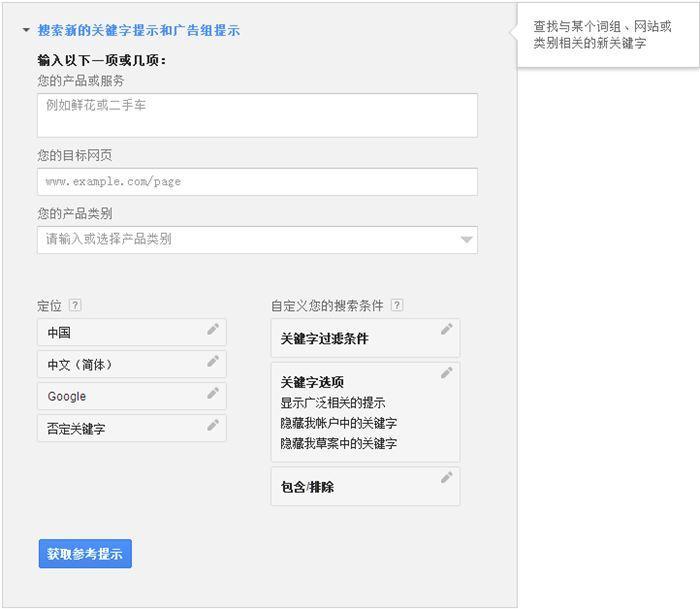The width and height of the screenshot is (700, 609).
Task: Edit the 关键字选项 pencil icon
Action: pos(446,372)
